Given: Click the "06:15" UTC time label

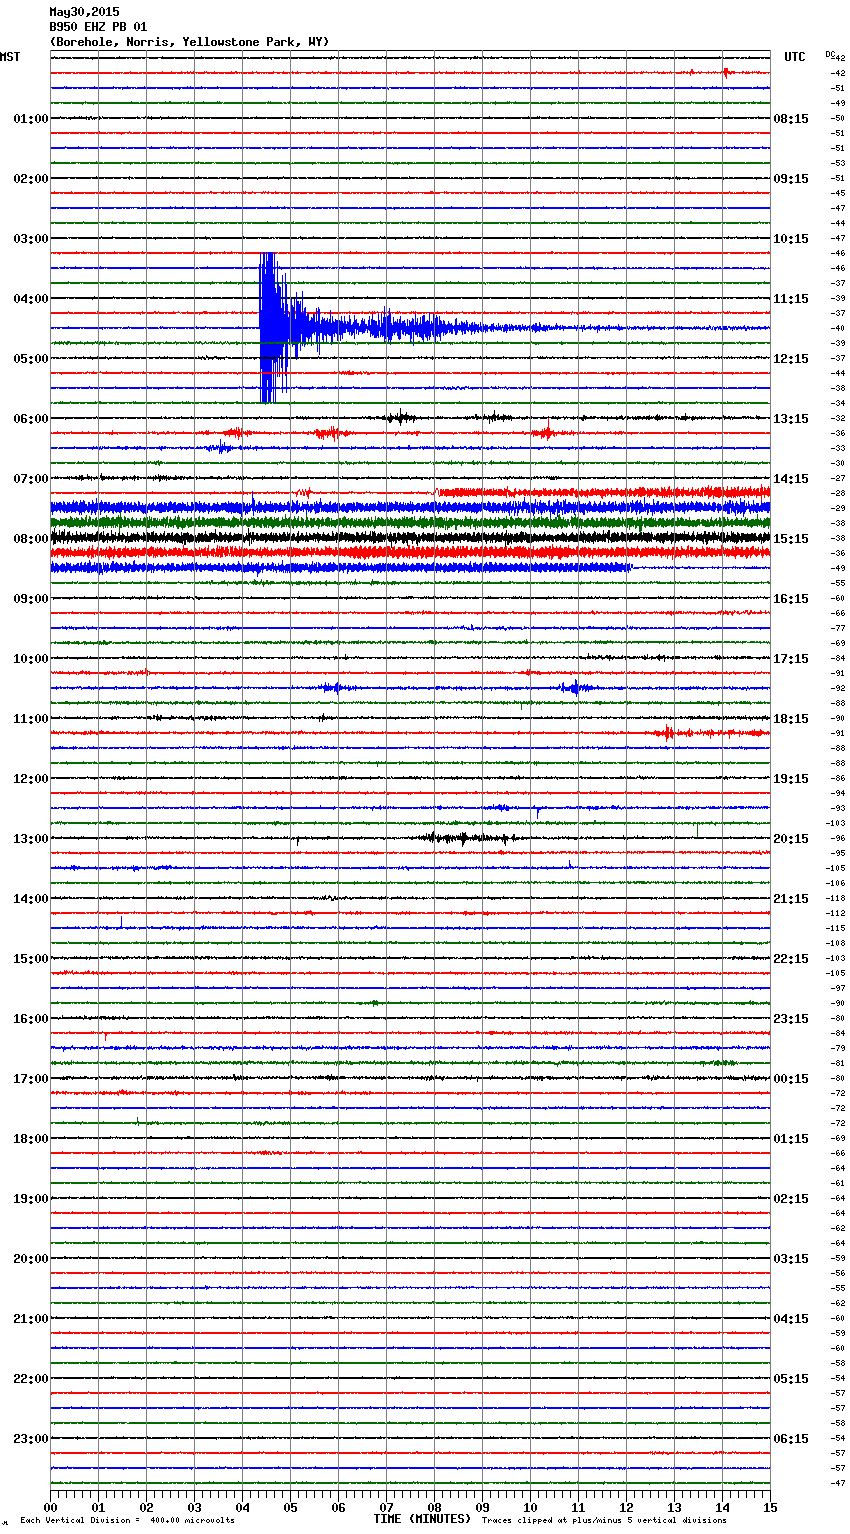Looking at the screenshot, I should point(791,1439).
